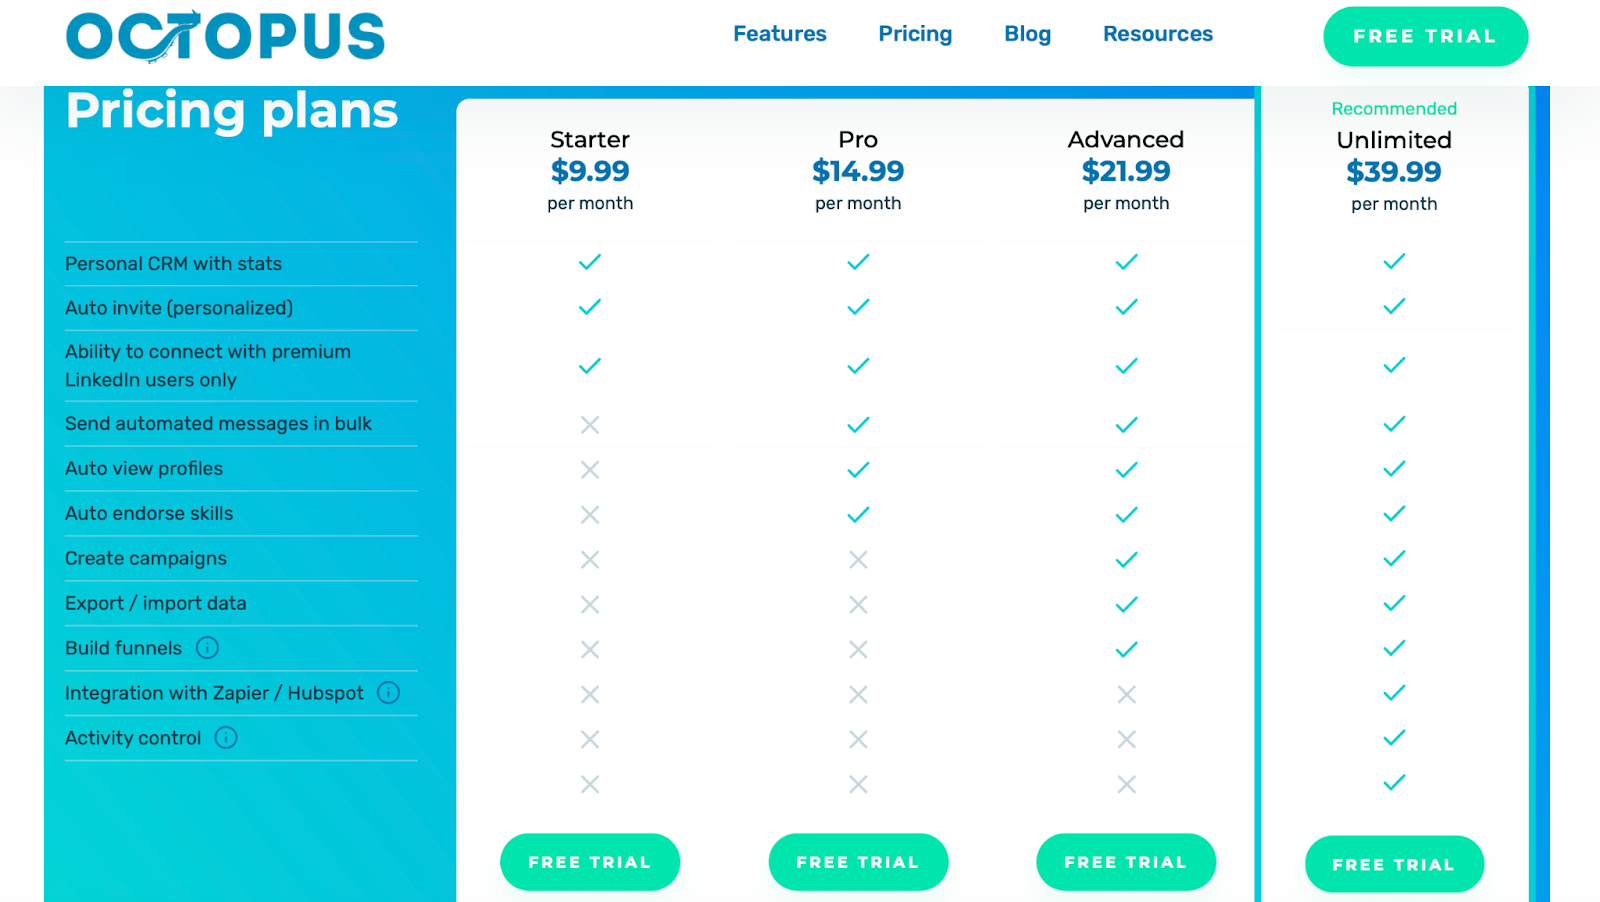
Task: Open the Build funnels info icon
Action: (x=207, y=648)
